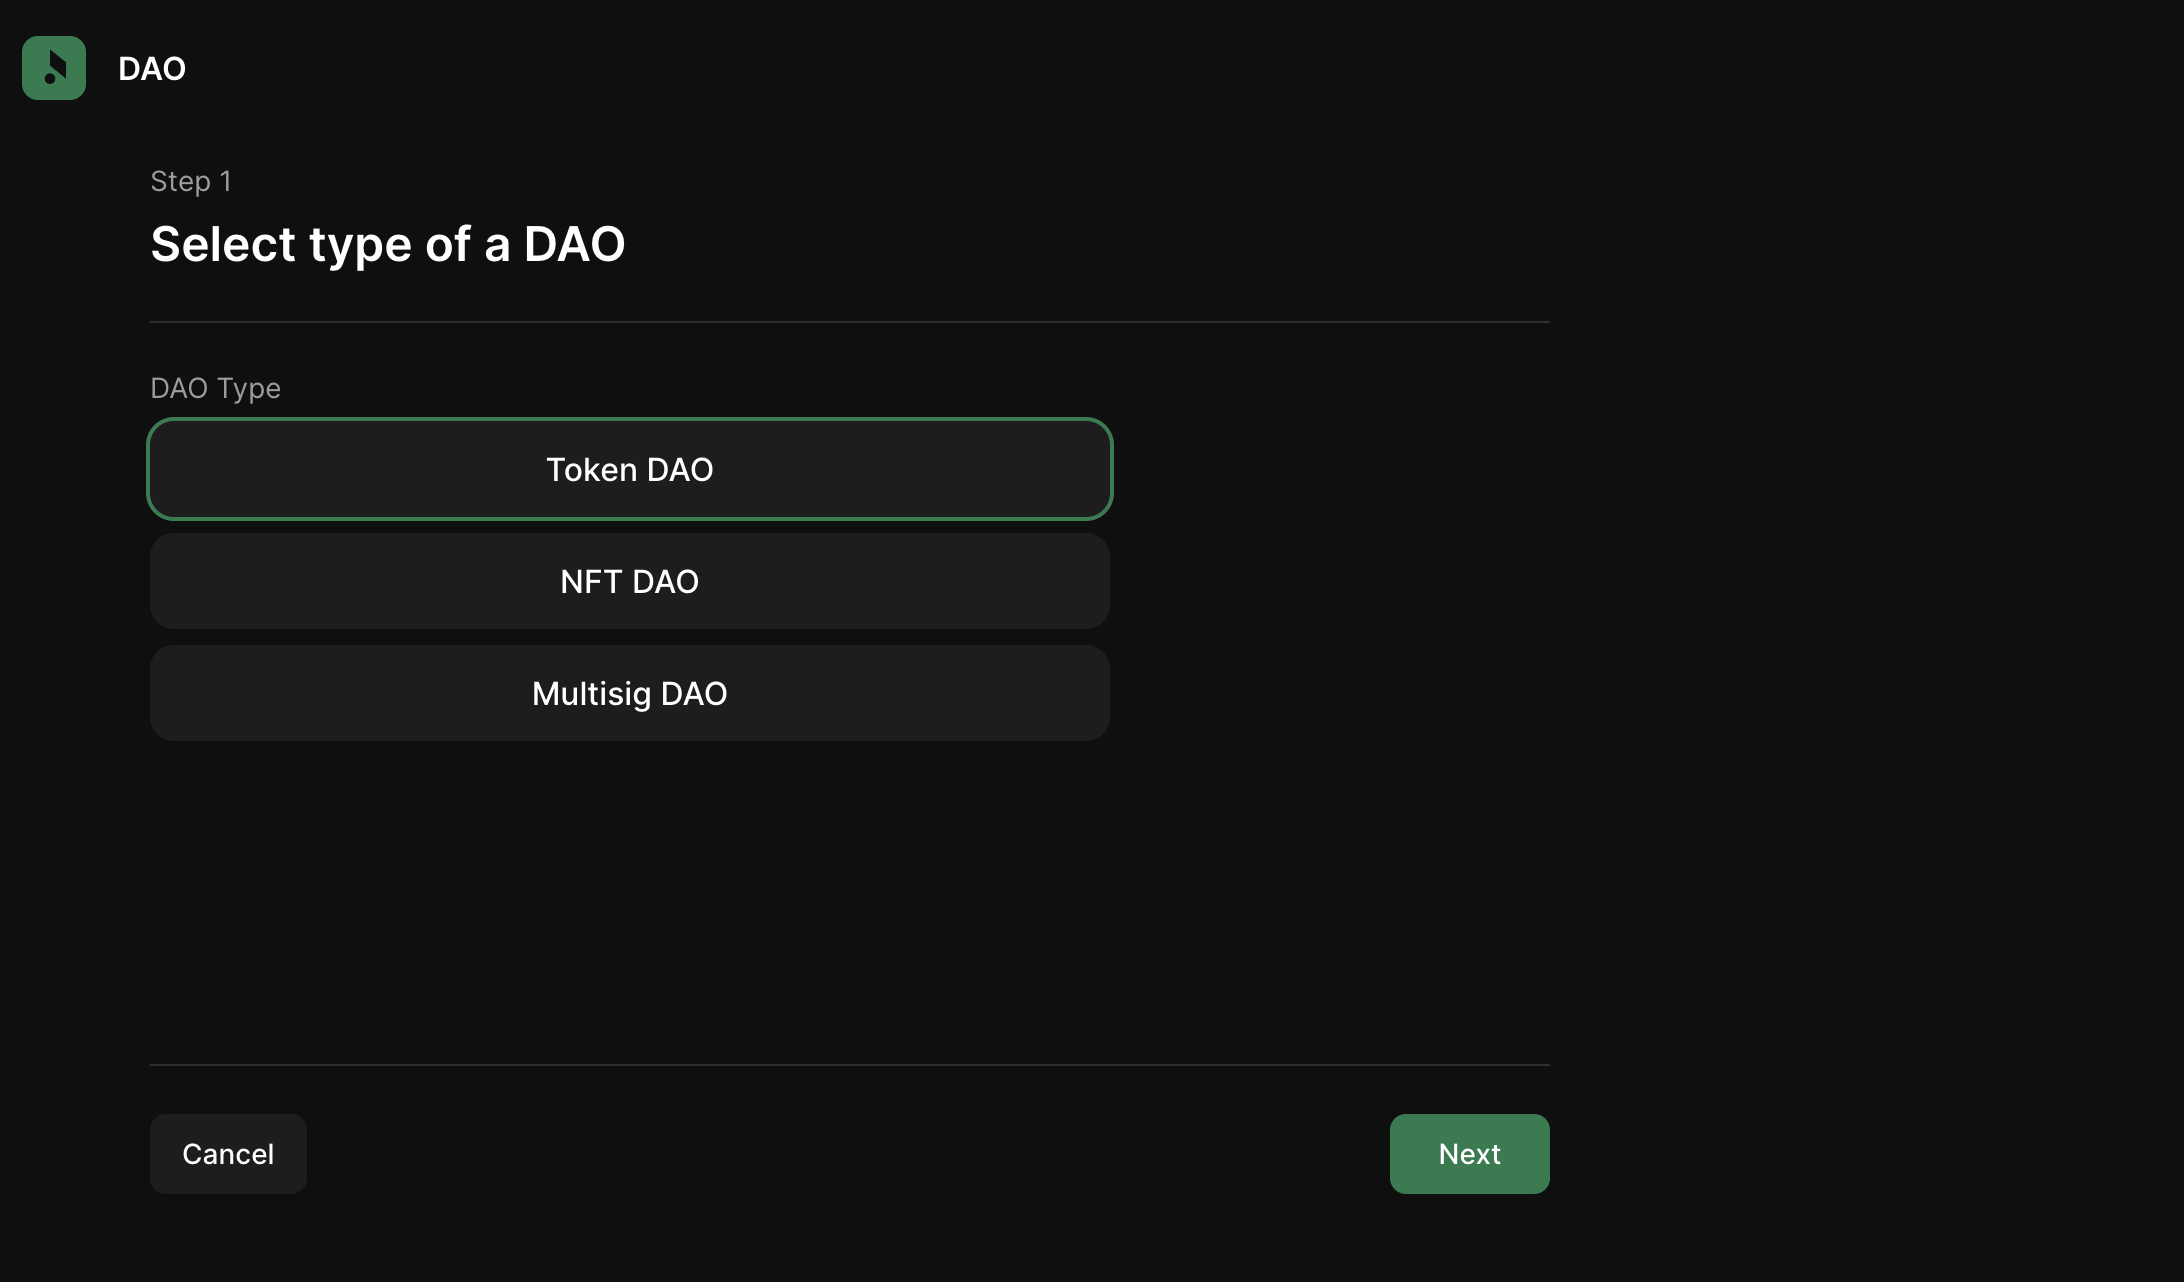
Task: Click the green DAO logo icon
Action: point(54,68)
